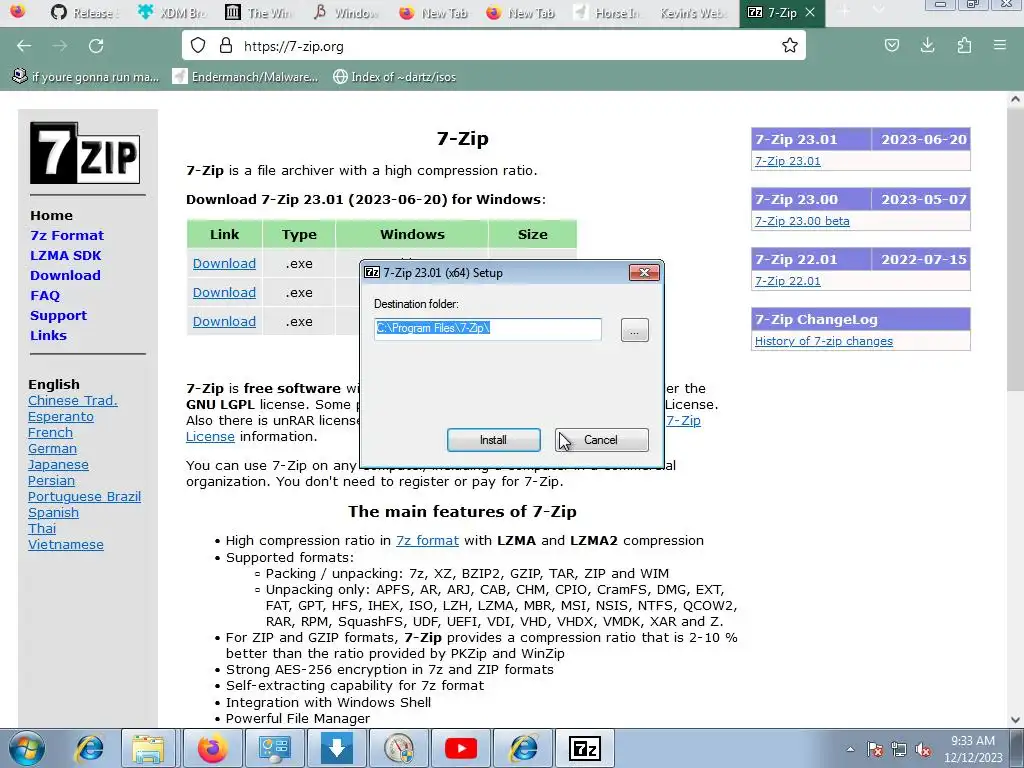
Task: Open LZMA SDK sidebar link
Action: pyautogui.click(x=65, y=255)
